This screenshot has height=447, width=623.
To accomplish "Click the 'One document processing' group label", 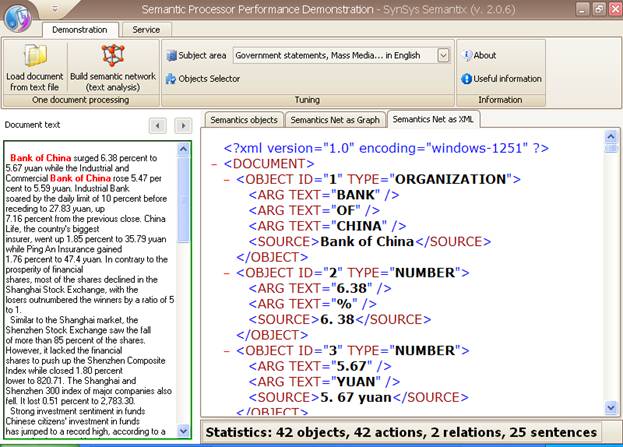I will point(81,100).
